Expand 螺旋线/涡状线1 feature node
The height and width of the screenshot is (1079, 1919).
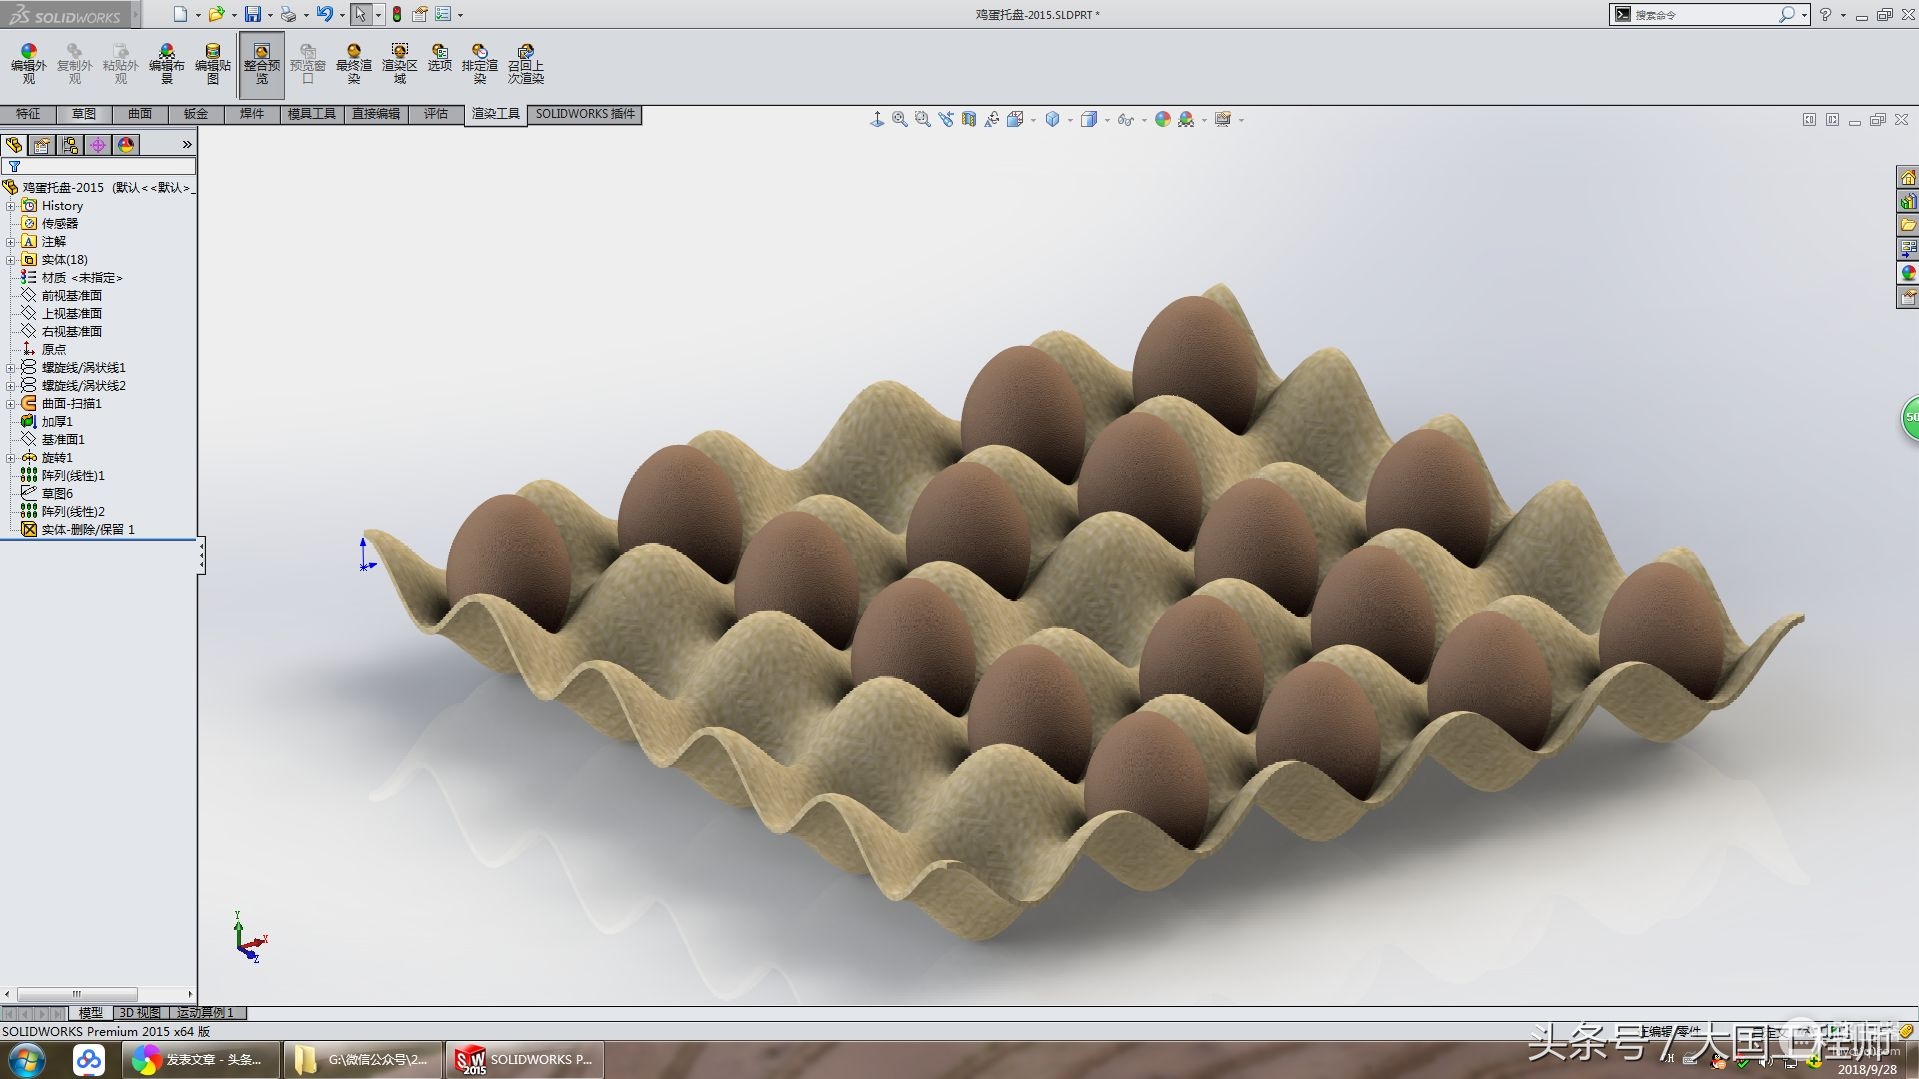[x=10, y=368]
